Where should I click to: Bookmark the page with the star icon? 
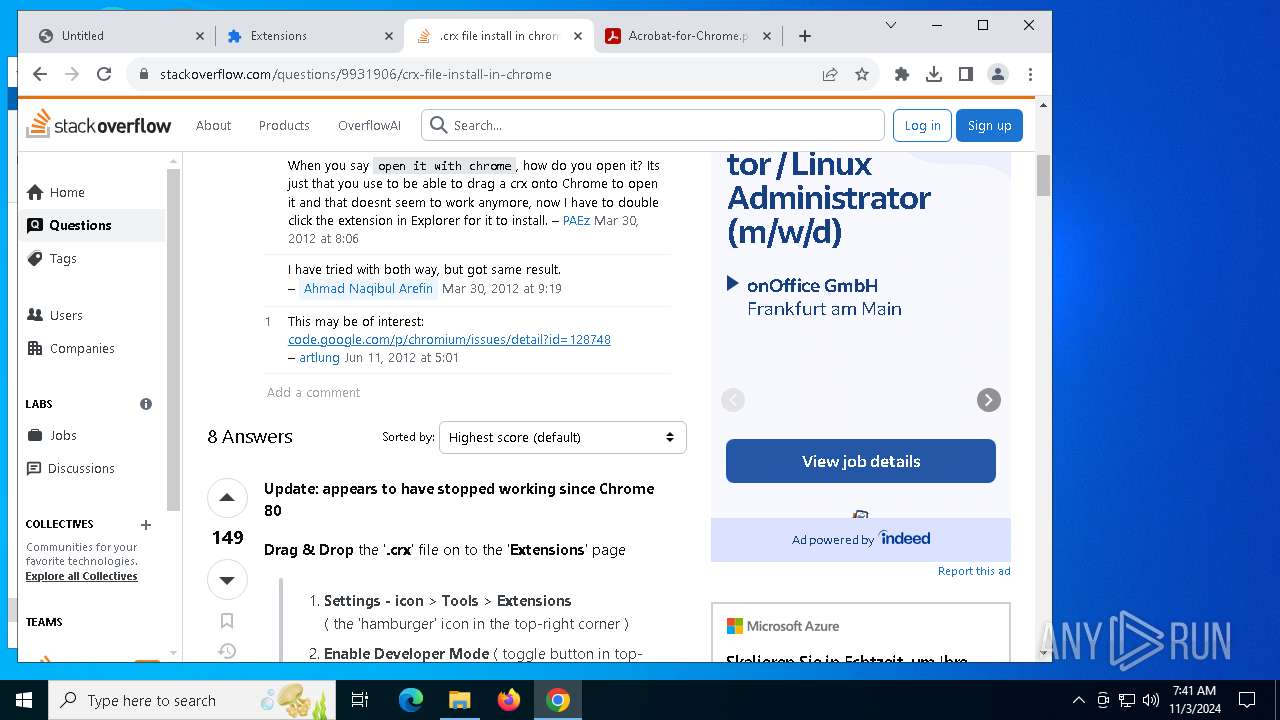point(862,74)
